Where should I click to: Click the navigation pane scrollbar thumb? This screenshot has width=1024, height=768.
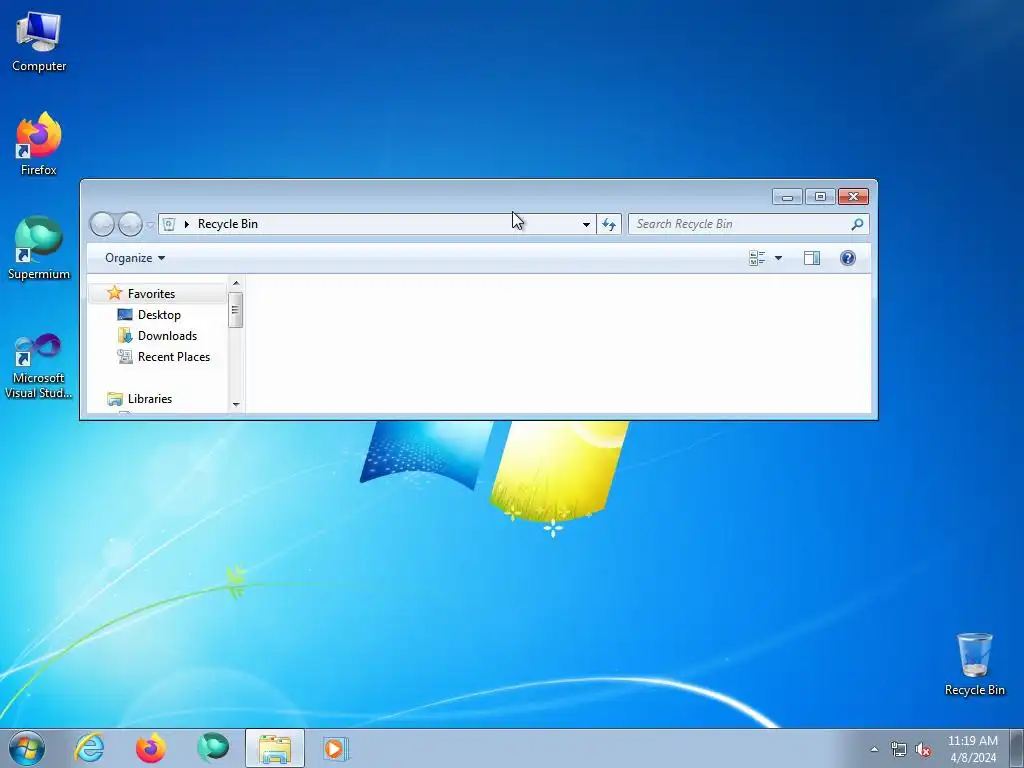point(236,310)
